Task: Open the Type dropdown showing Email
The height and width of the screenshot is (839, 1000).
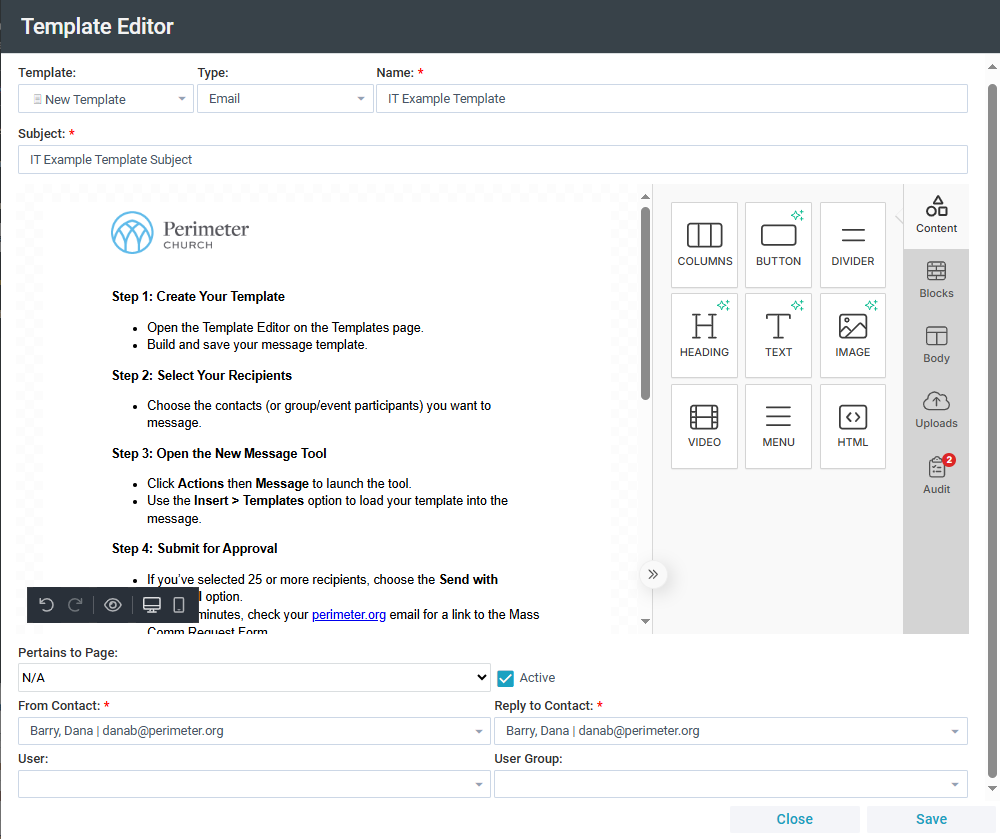Action: pos(285,99)
